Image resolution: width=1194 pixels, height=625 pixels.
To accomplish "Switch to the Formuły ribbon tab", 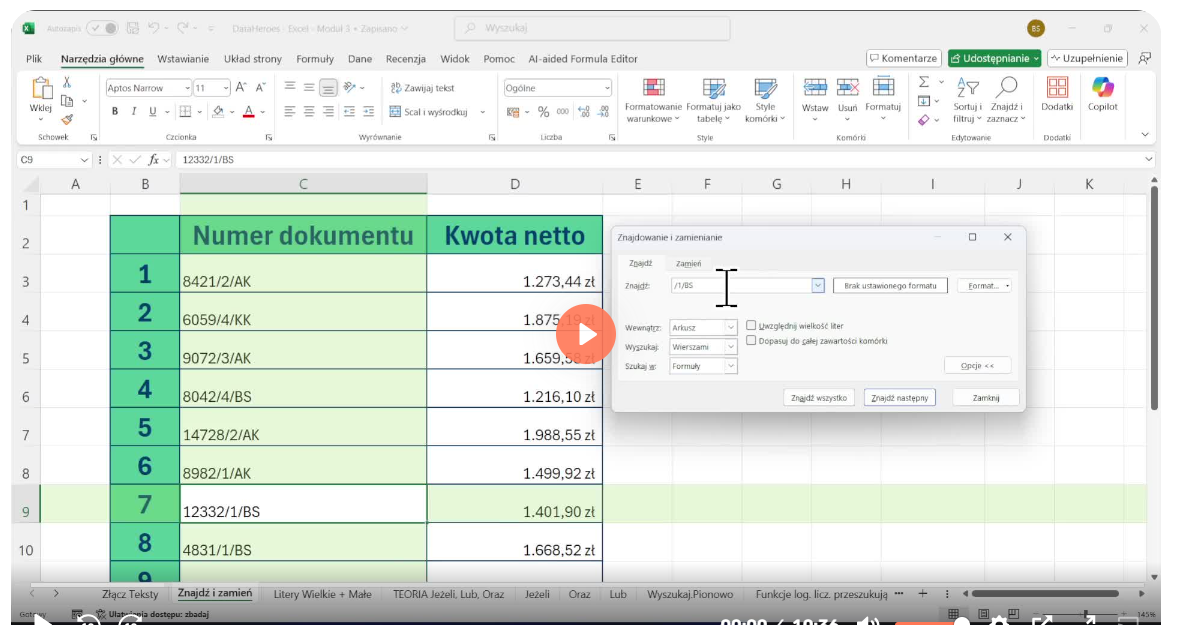I will coord(314,59).
